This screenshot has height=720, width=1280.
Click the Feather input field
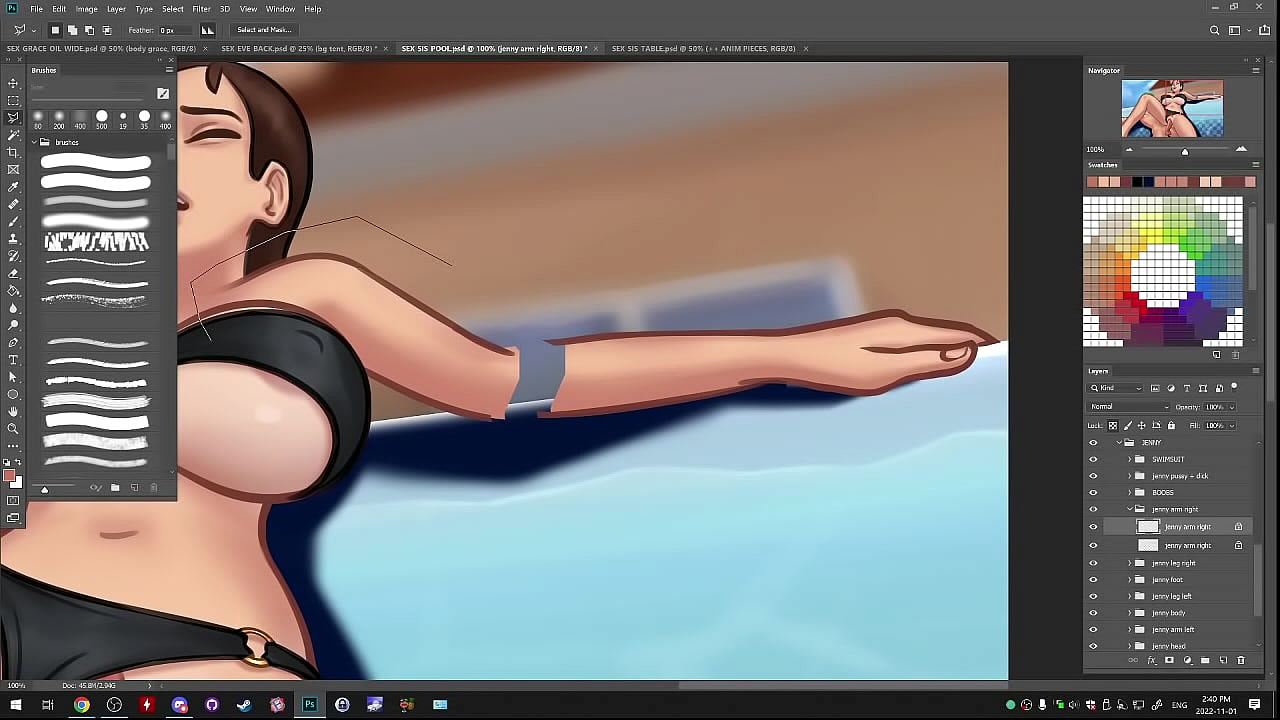(173, 30)
